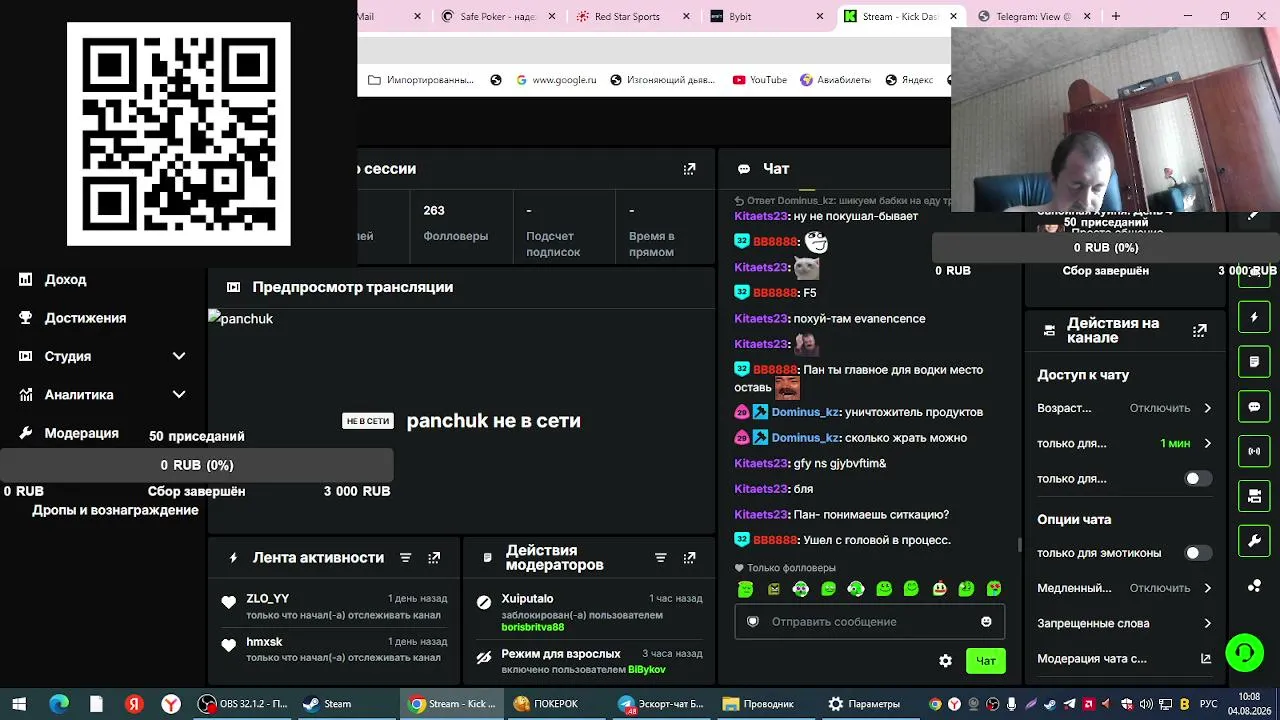Switch to the Bybit browser tab
The width and height of the screenshot is (1280, 720).
[x=766, y=16]
